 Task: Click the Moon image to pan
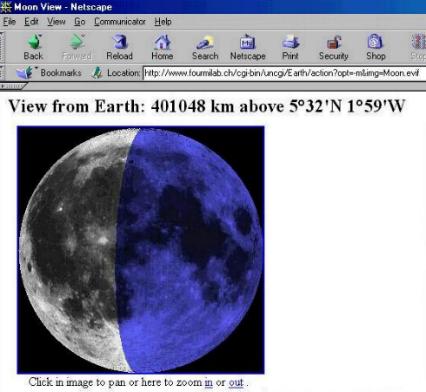click(x=141, y=250)
